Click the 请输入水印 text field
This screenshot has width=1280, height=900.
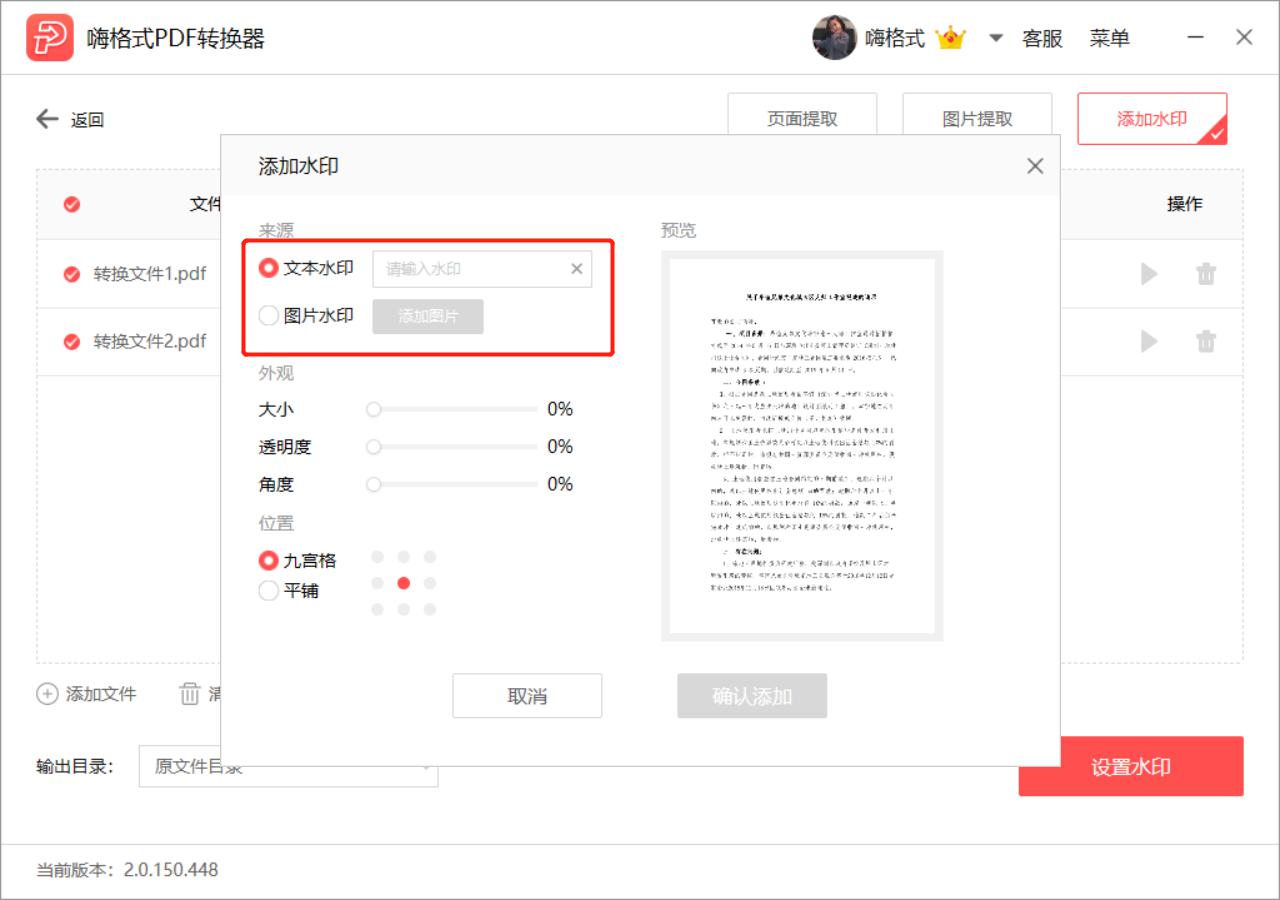(482, 269)
